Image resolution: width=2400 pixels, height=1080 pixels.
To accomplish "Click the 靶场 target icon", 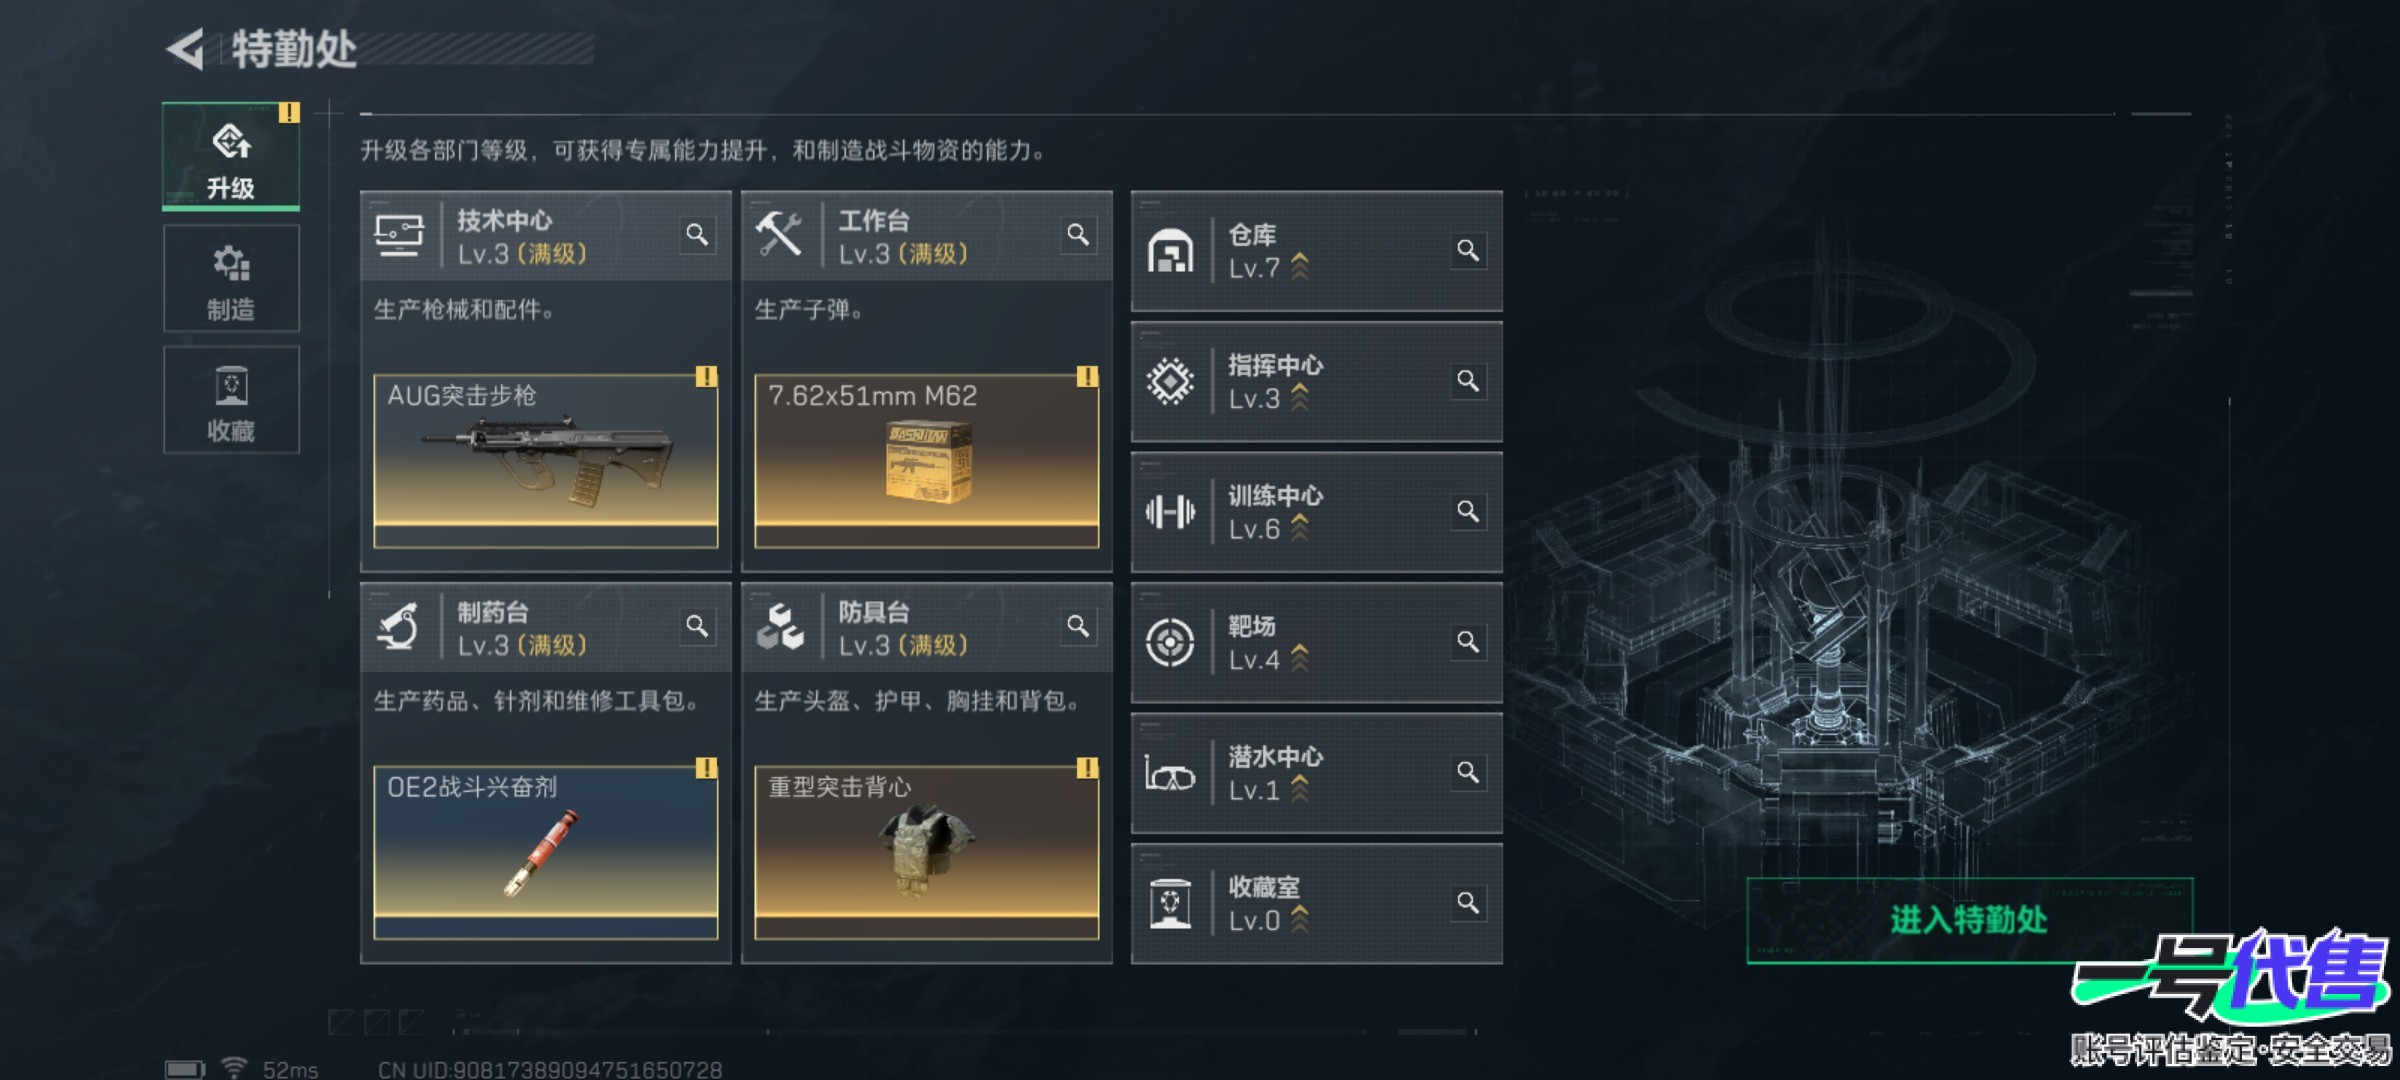I will pos(1170,642).
